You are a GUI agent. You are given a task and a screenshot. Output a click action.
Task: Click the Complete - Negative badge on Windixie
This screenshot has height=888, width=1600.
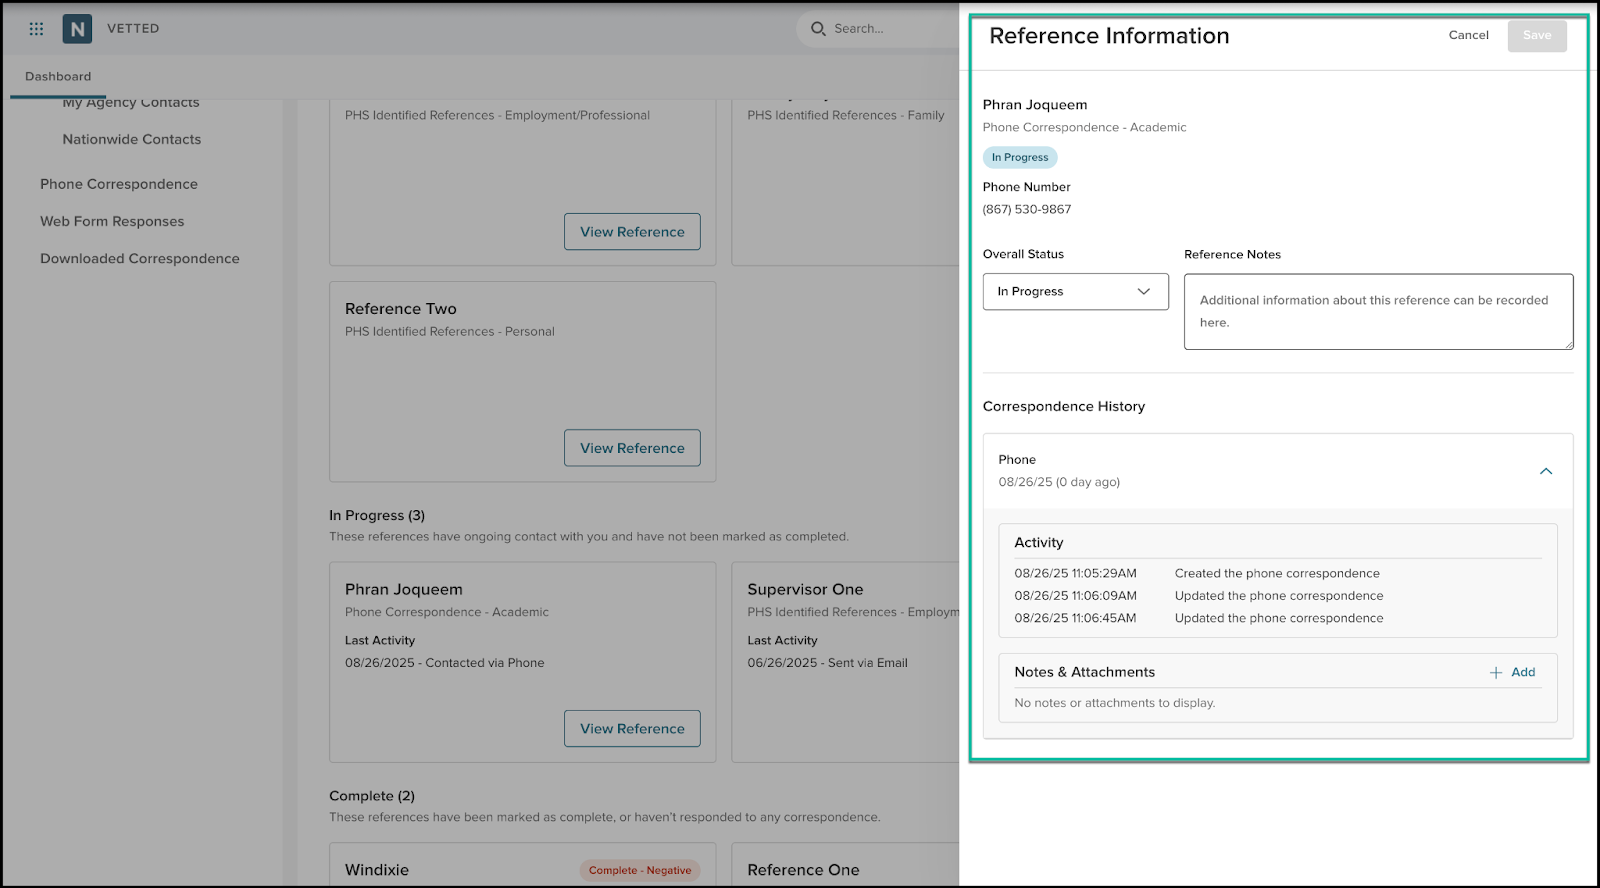[x=640, y=870]
